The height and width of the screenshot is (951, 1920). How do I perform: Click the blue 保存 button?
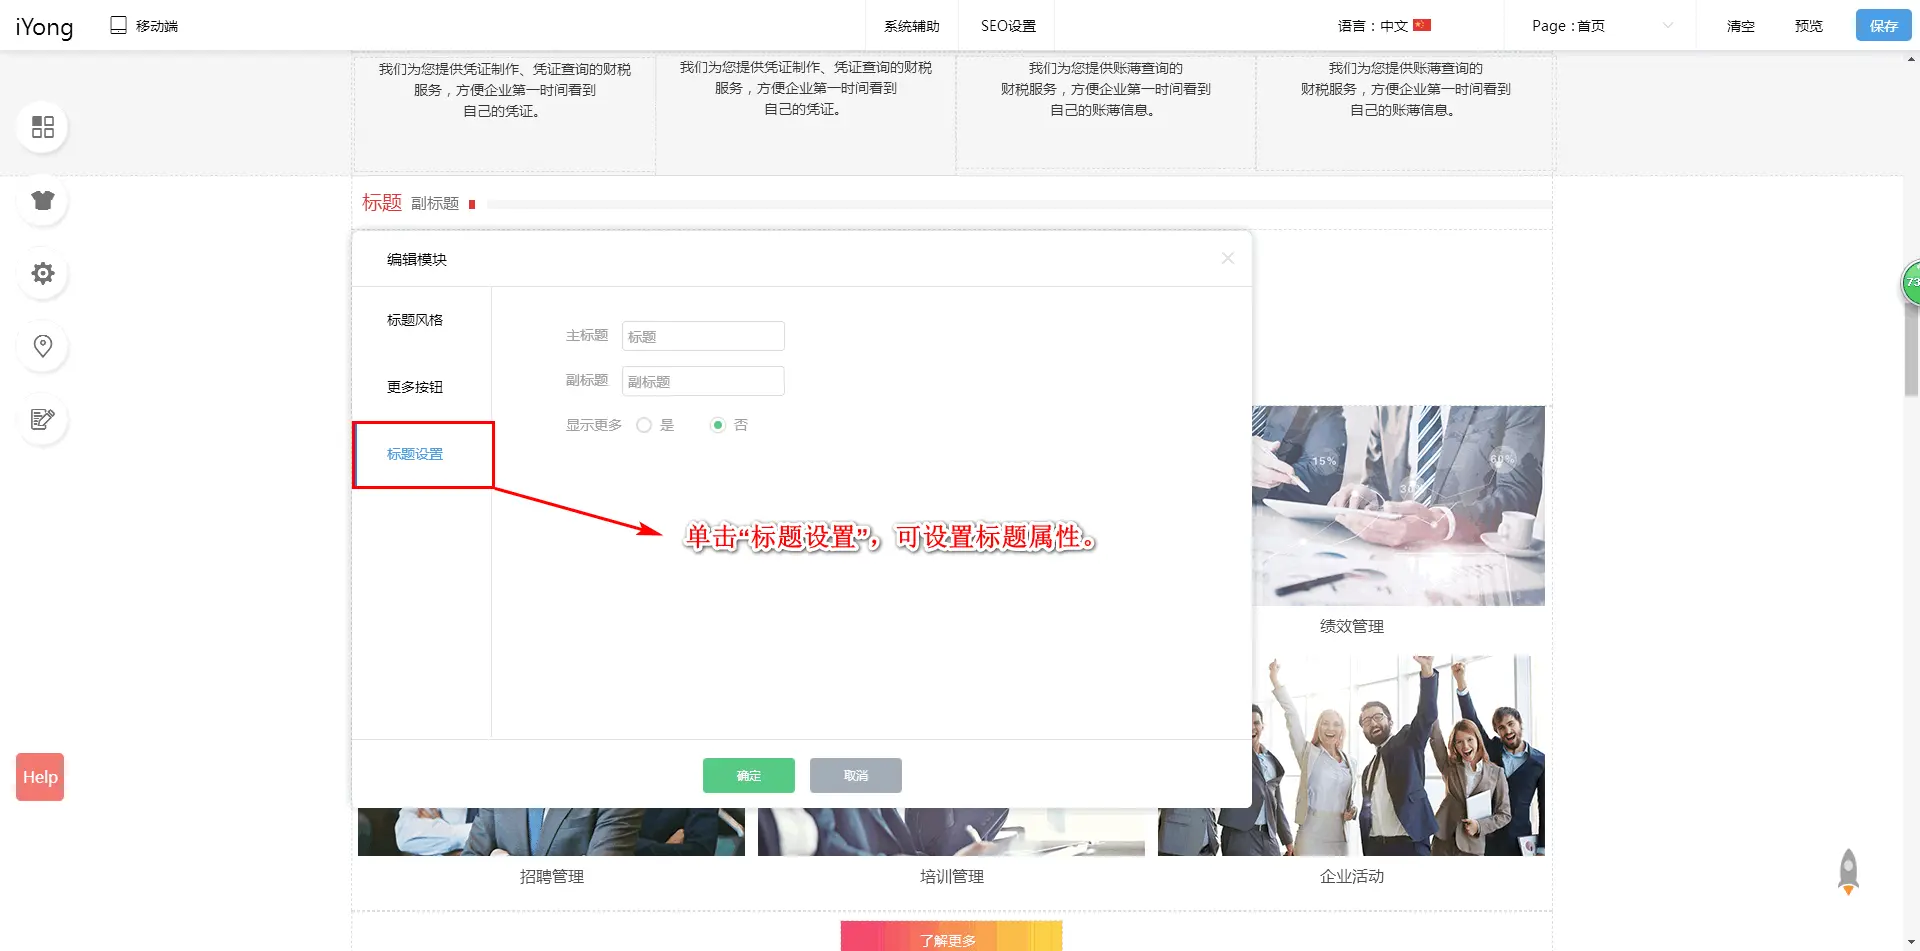click(1883, 26)
